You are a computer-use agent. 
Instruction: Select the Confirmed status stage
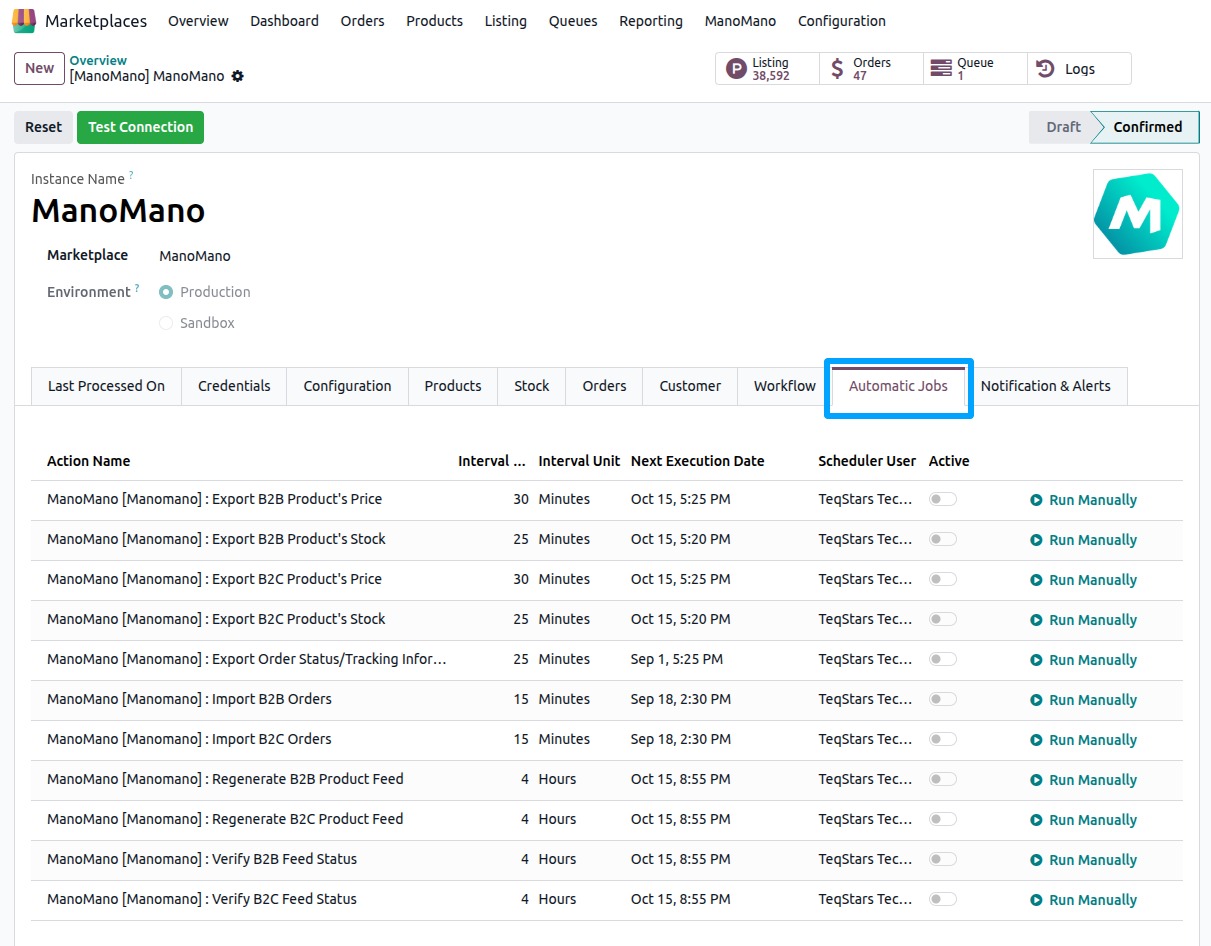(1147, 127)
